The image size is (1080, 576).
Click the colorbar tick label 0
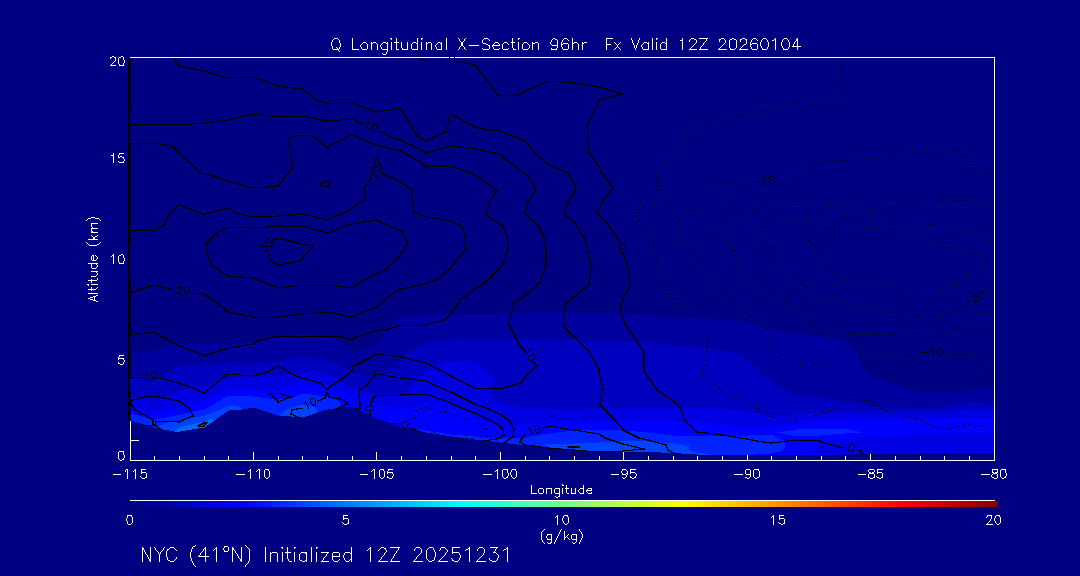point(129,521)
